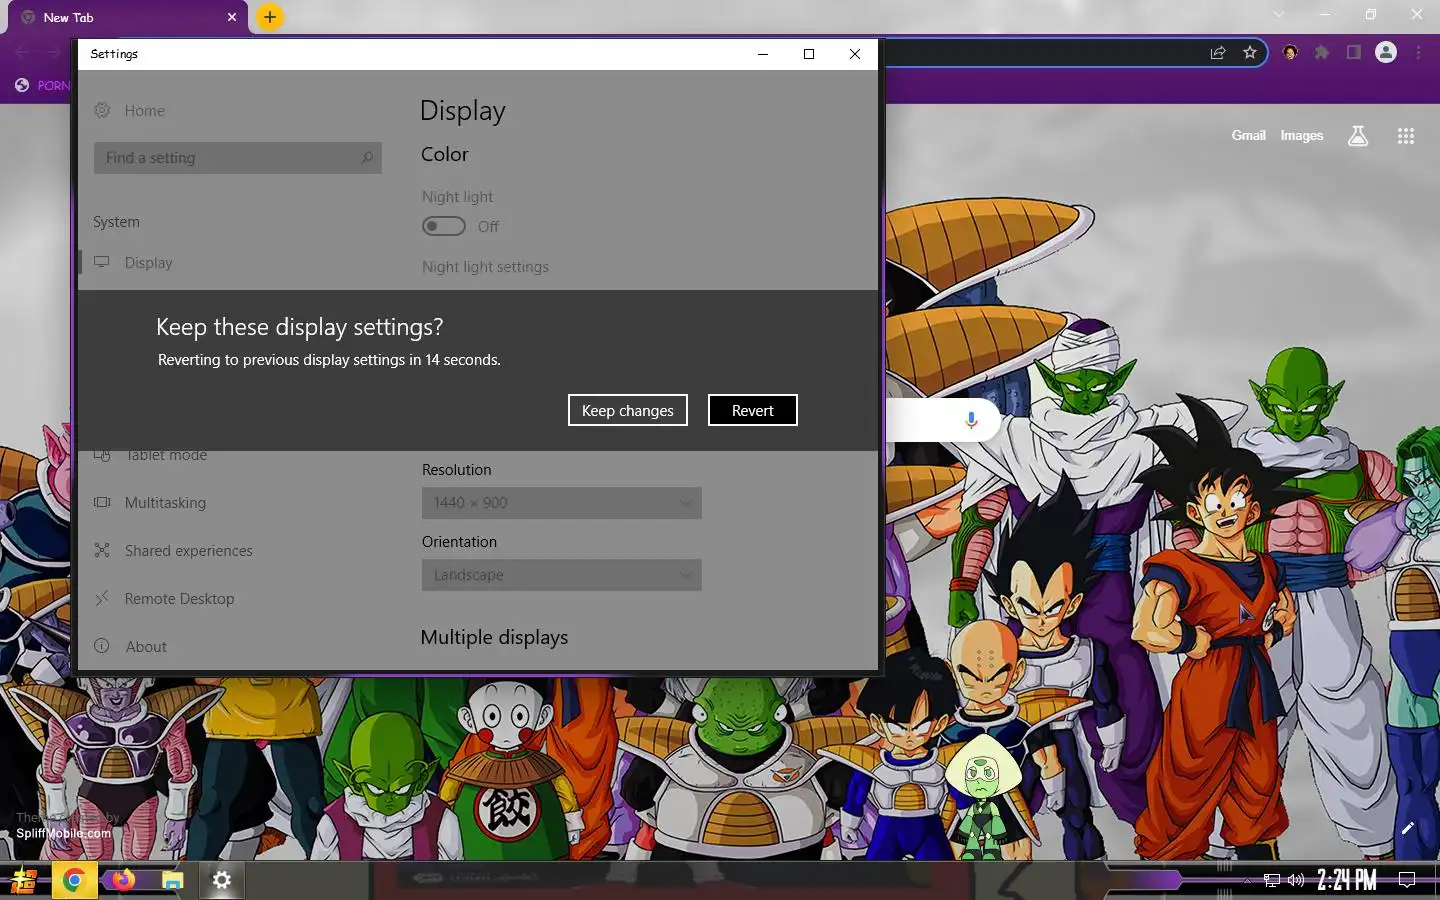
Task: Open the Chrome profile avatar button
Action: (1386, 53)
